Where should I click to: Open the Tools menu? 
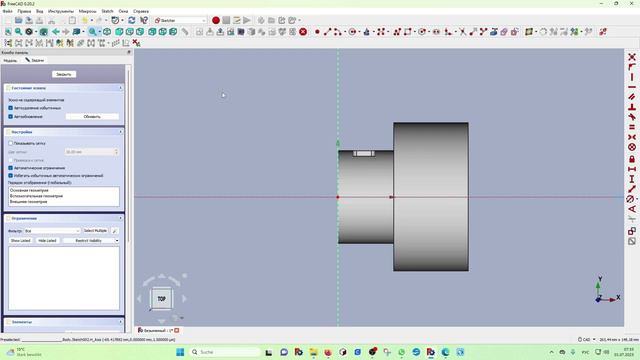[61, 11]
